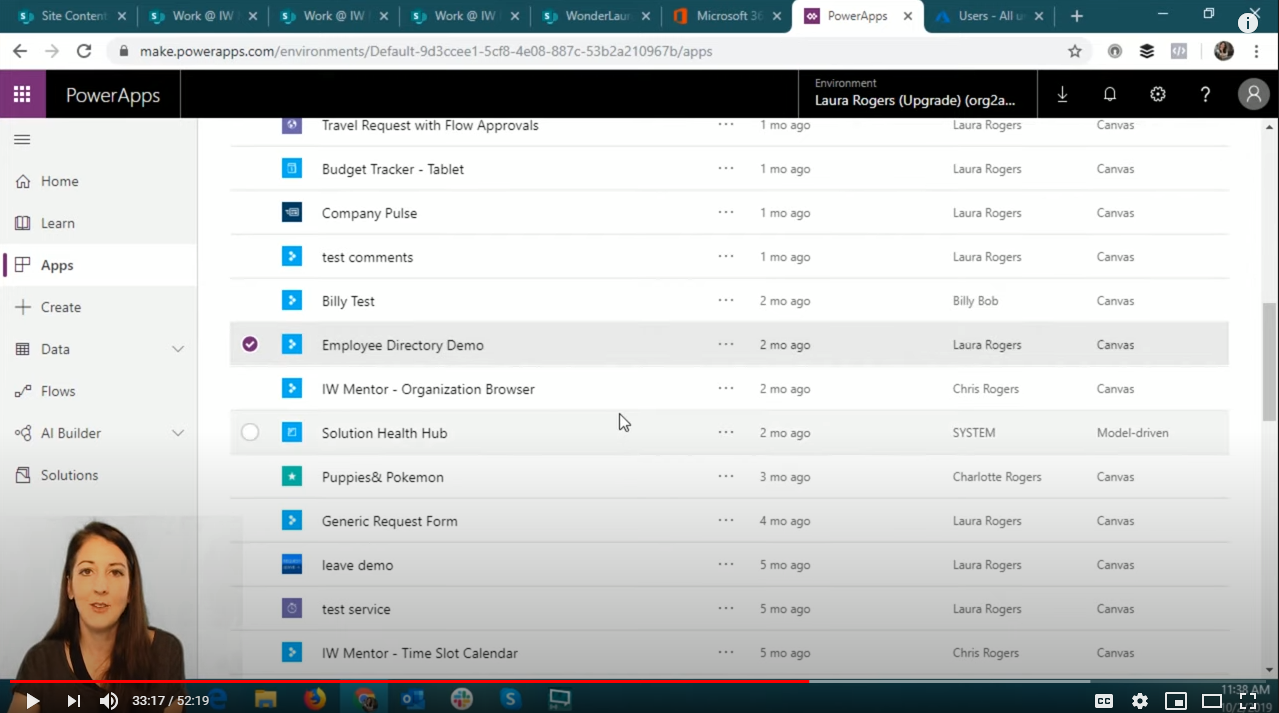Click the Create link in sidebar
Image resolution: width=1279 pixels, height=713 pixels.
click(62, 307)
